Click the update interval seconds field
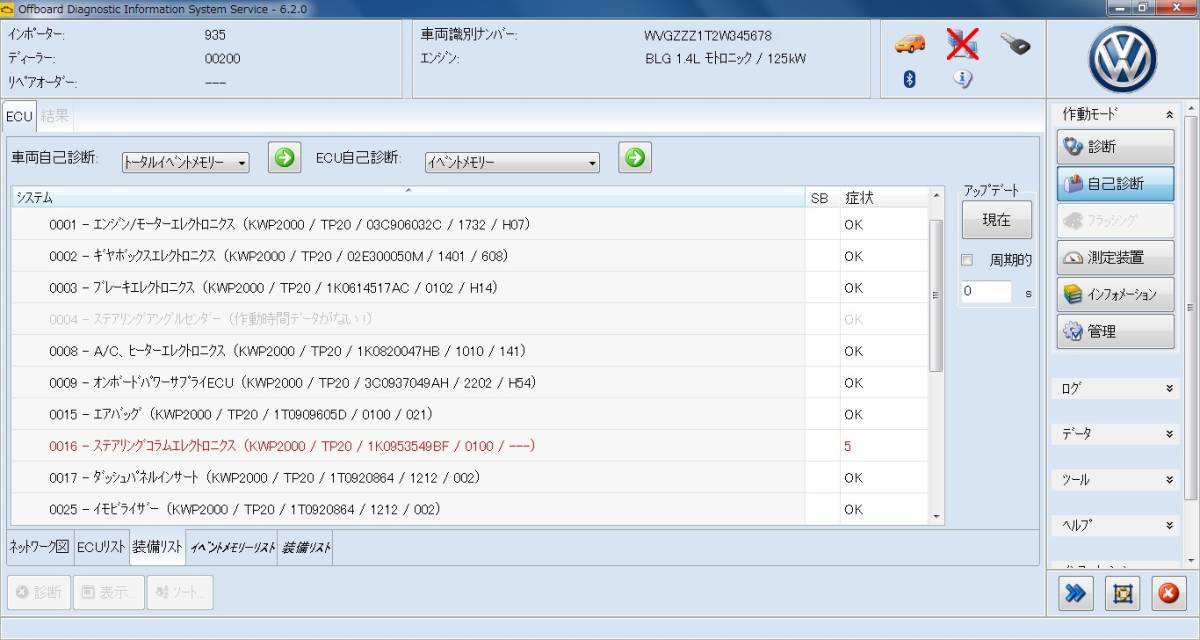Image resolution: width=1200 pixels, height=640 pixels. coord(986,292)
